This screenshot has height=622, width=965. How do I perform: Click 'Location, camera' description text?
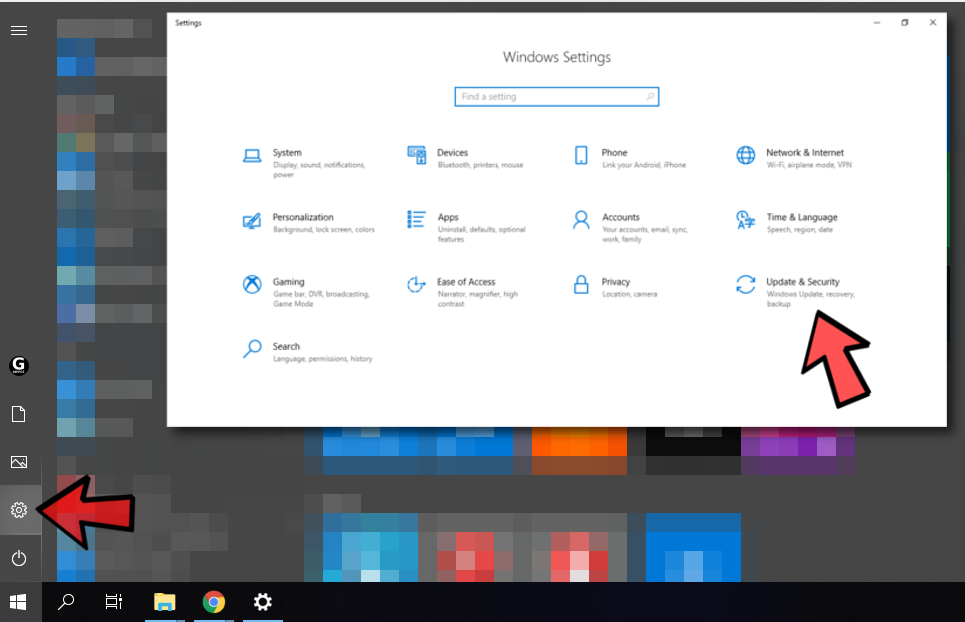[630, 294]
